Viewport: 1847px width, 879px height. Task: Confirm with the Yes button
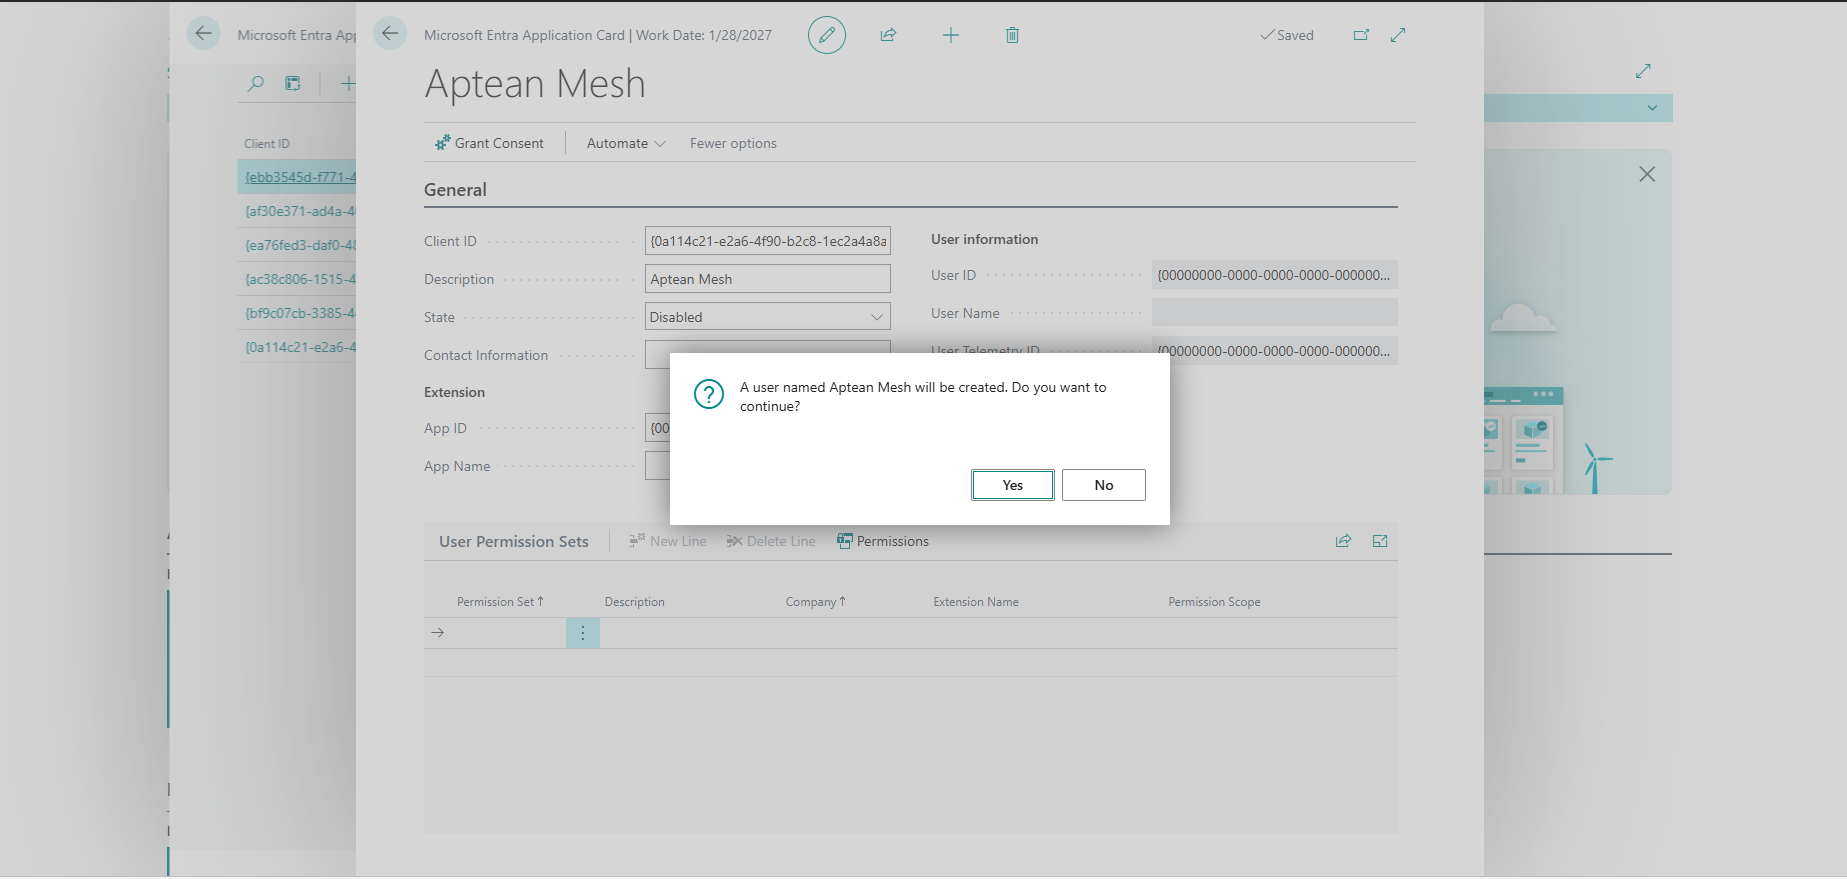pyautogui.click(x=1013, y=485)
